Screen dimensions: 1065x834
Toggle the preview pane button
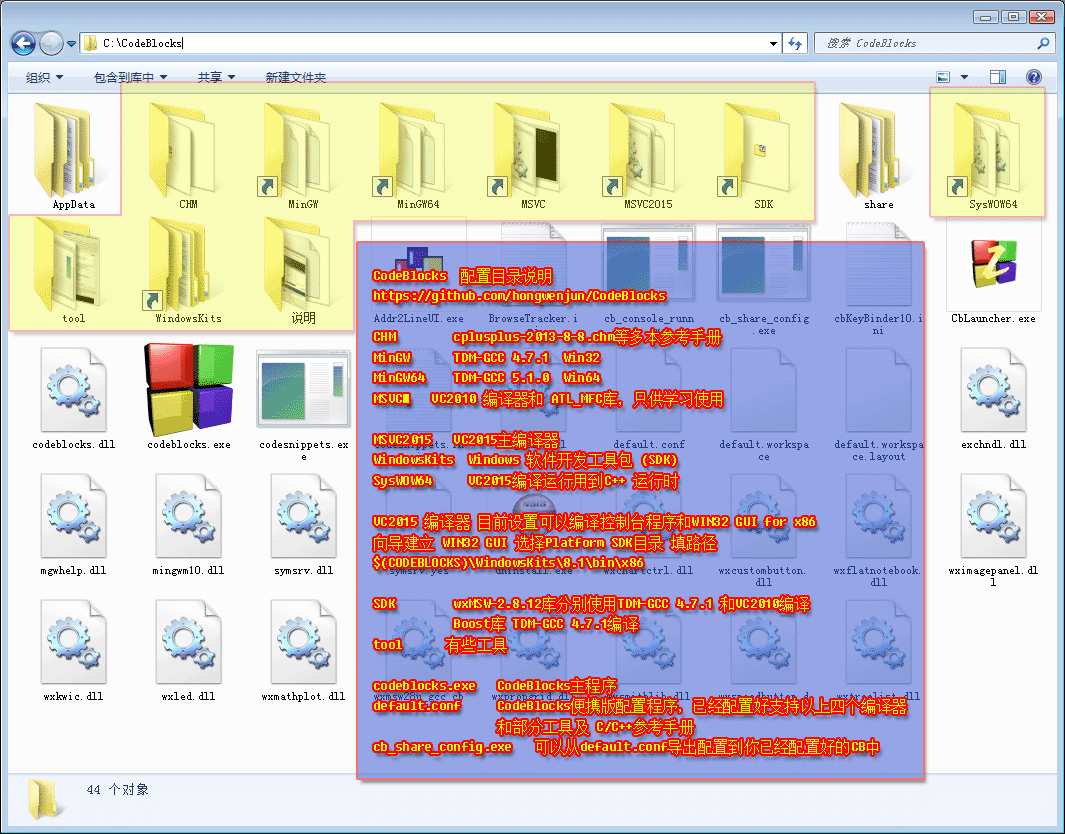[x=998, y=77]
